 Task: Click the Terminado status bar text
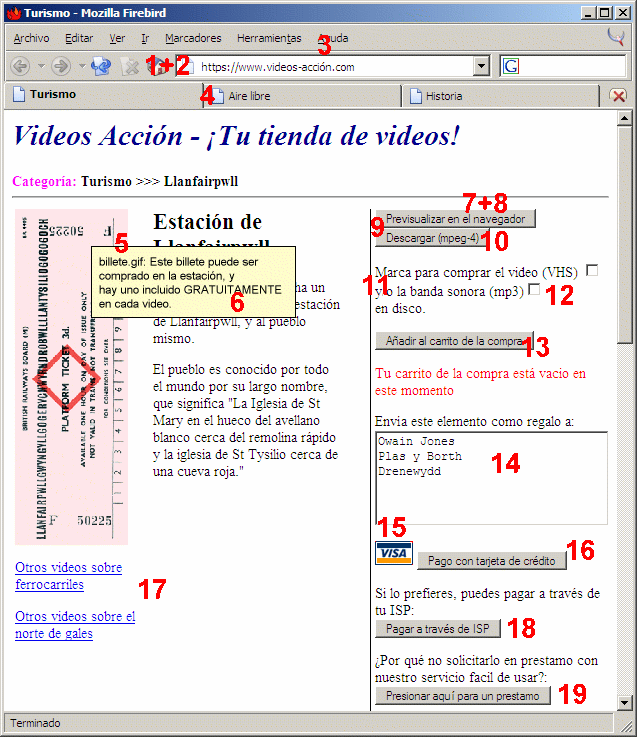(35, 723)
